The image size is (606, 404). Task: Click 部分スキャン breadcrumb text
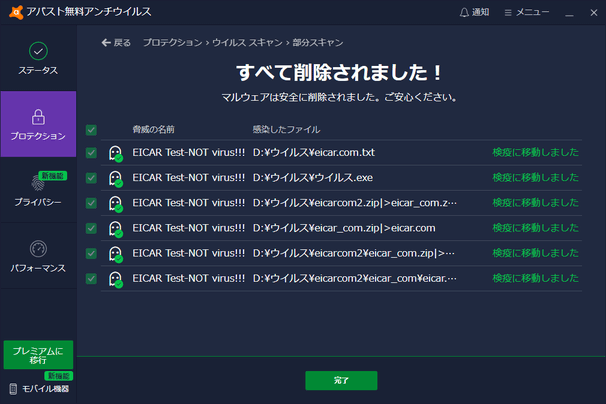318,43
